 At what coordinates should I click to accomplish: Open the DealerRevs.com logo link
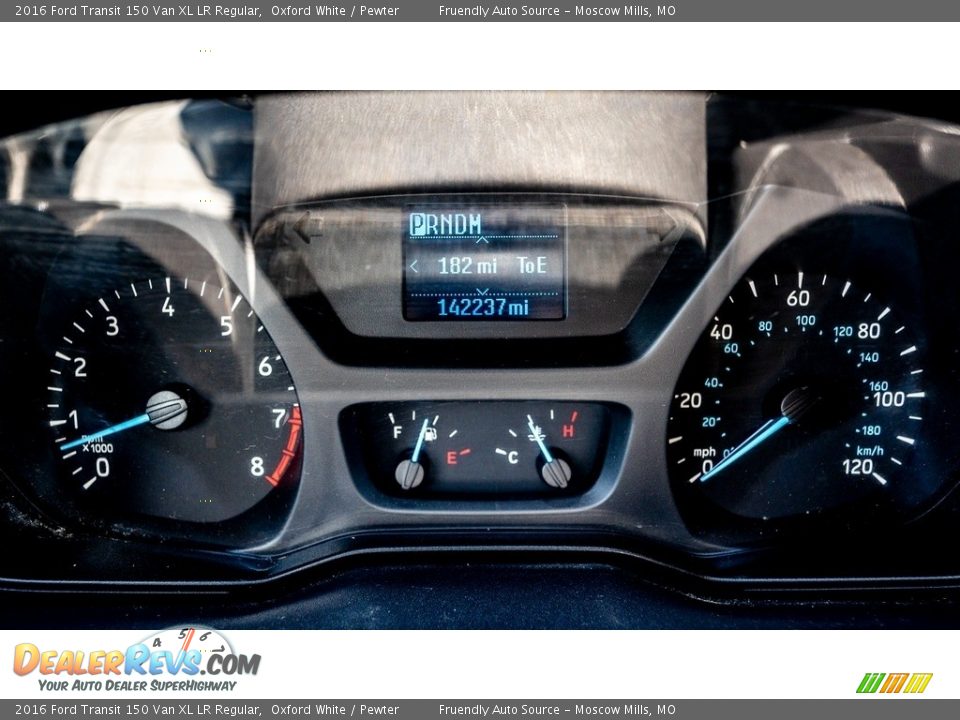pos(137,660)
